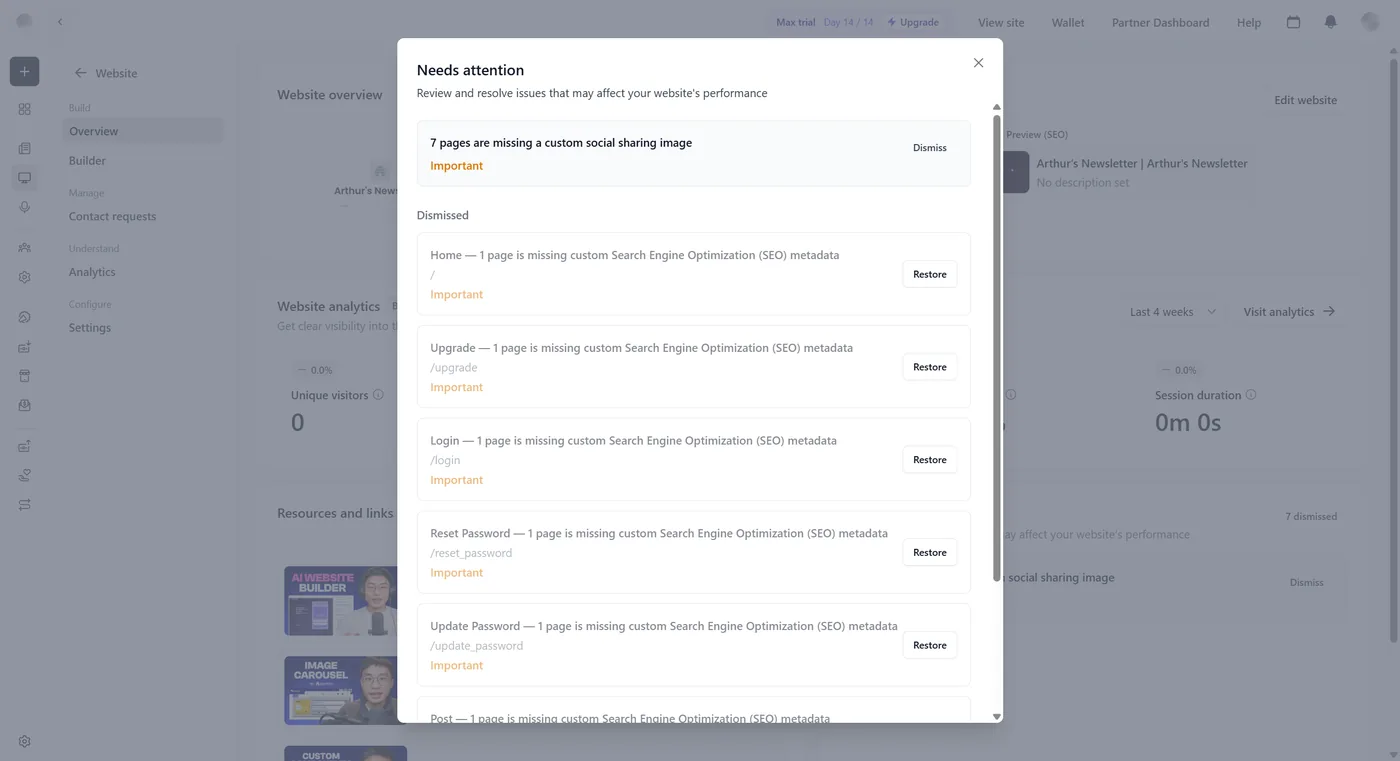Click '/reset_password' path text
This screenshot has height=761, width=1400.
tap(471, 553)
